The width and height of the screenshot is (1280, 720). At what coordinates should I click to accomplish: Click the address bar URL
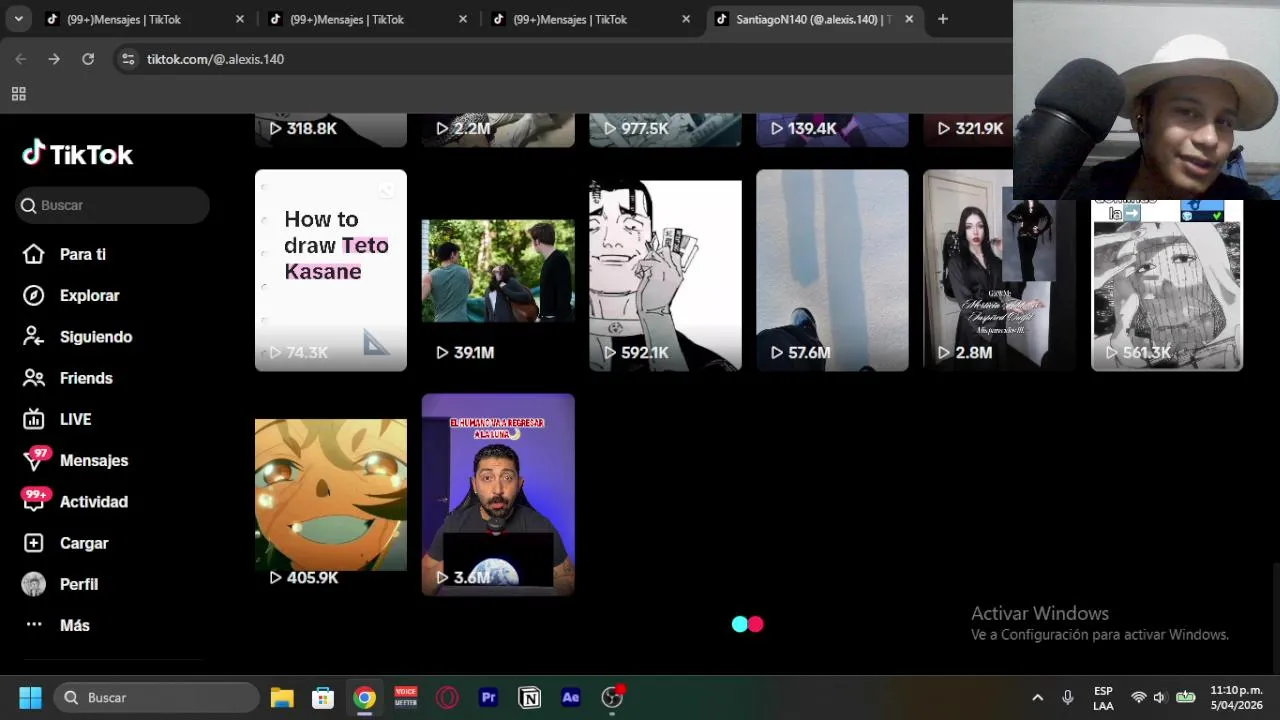point(215,59)
